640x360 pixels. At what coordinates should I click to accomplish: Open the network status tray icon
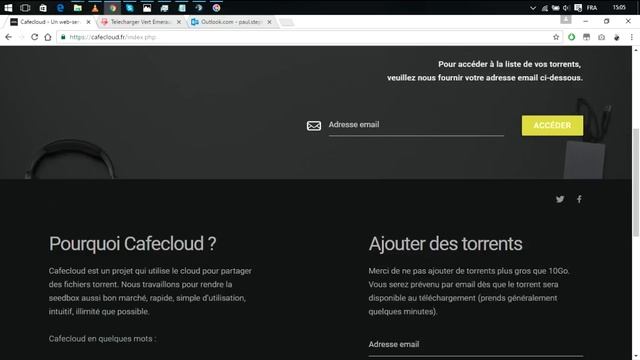click(x=544, y=8)
